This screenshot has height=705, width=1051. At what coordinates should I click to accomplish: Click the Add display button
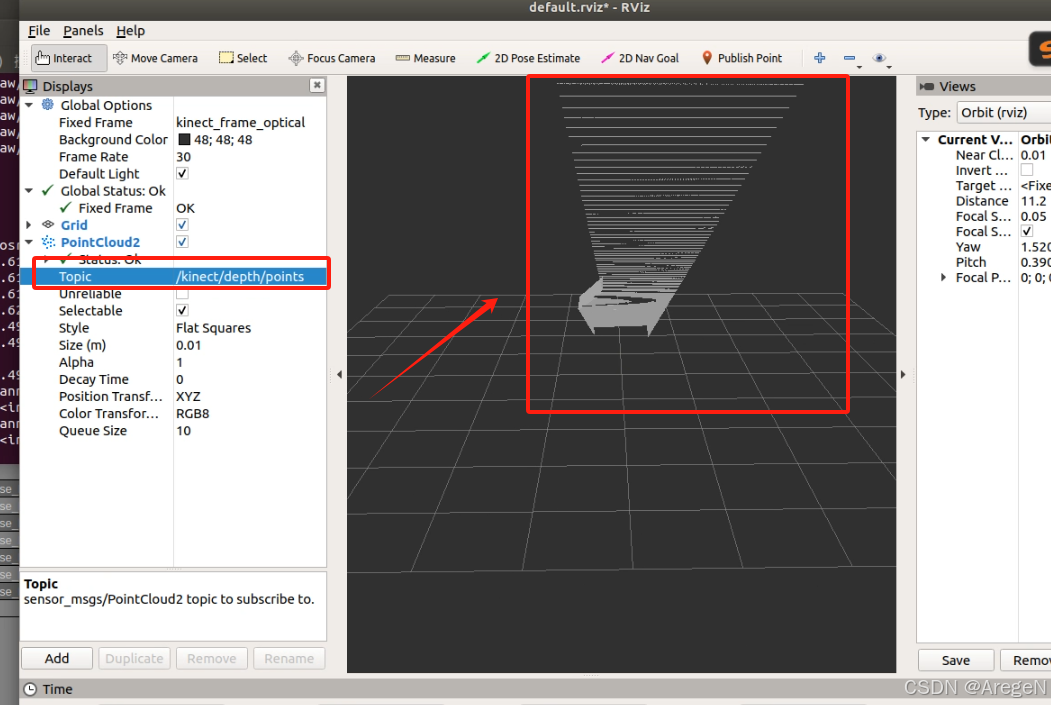tap(57, 658)
